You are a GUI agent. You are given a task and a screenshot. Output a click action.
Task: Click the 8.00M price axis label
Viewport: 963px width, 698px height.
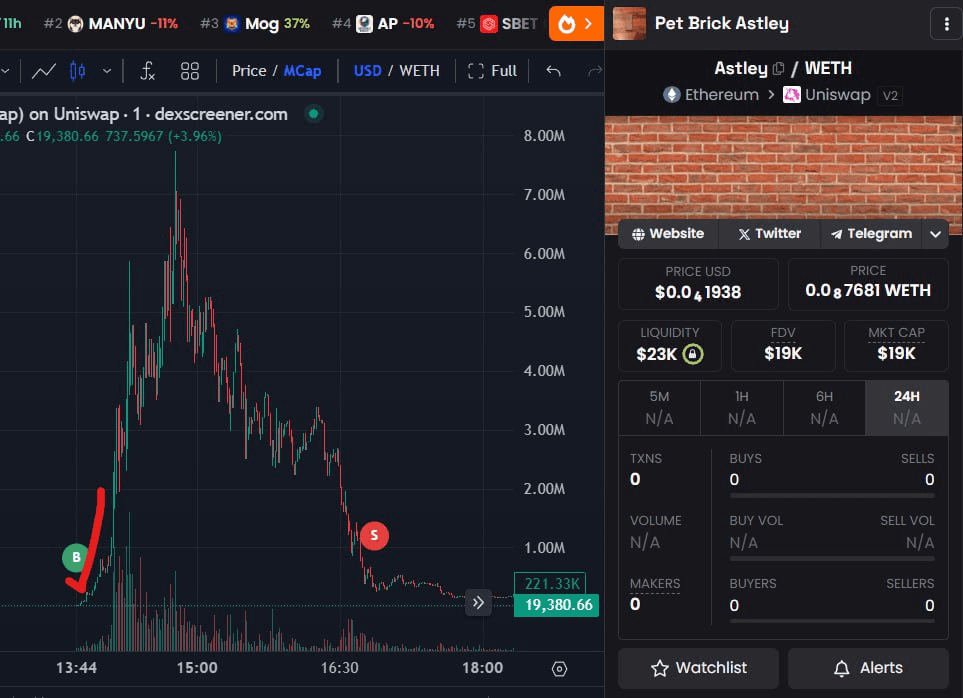pyautogui.click(x=544, y=136)
